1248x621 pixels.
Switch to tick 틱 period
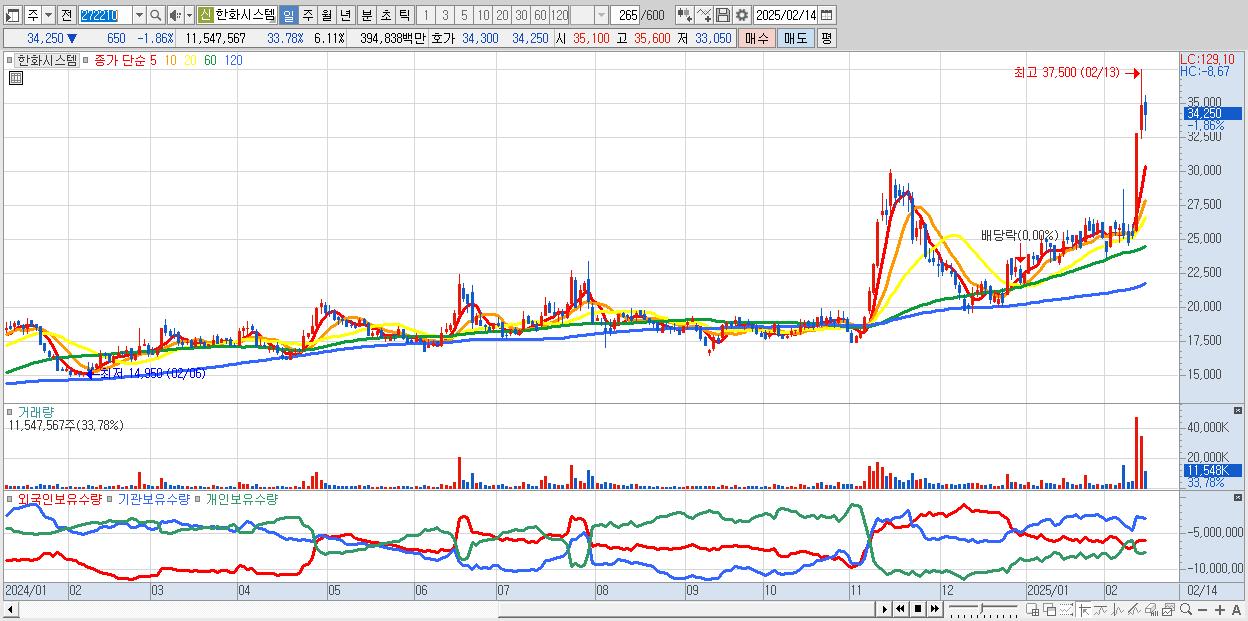pyautogui.click(x=404, y=15)
